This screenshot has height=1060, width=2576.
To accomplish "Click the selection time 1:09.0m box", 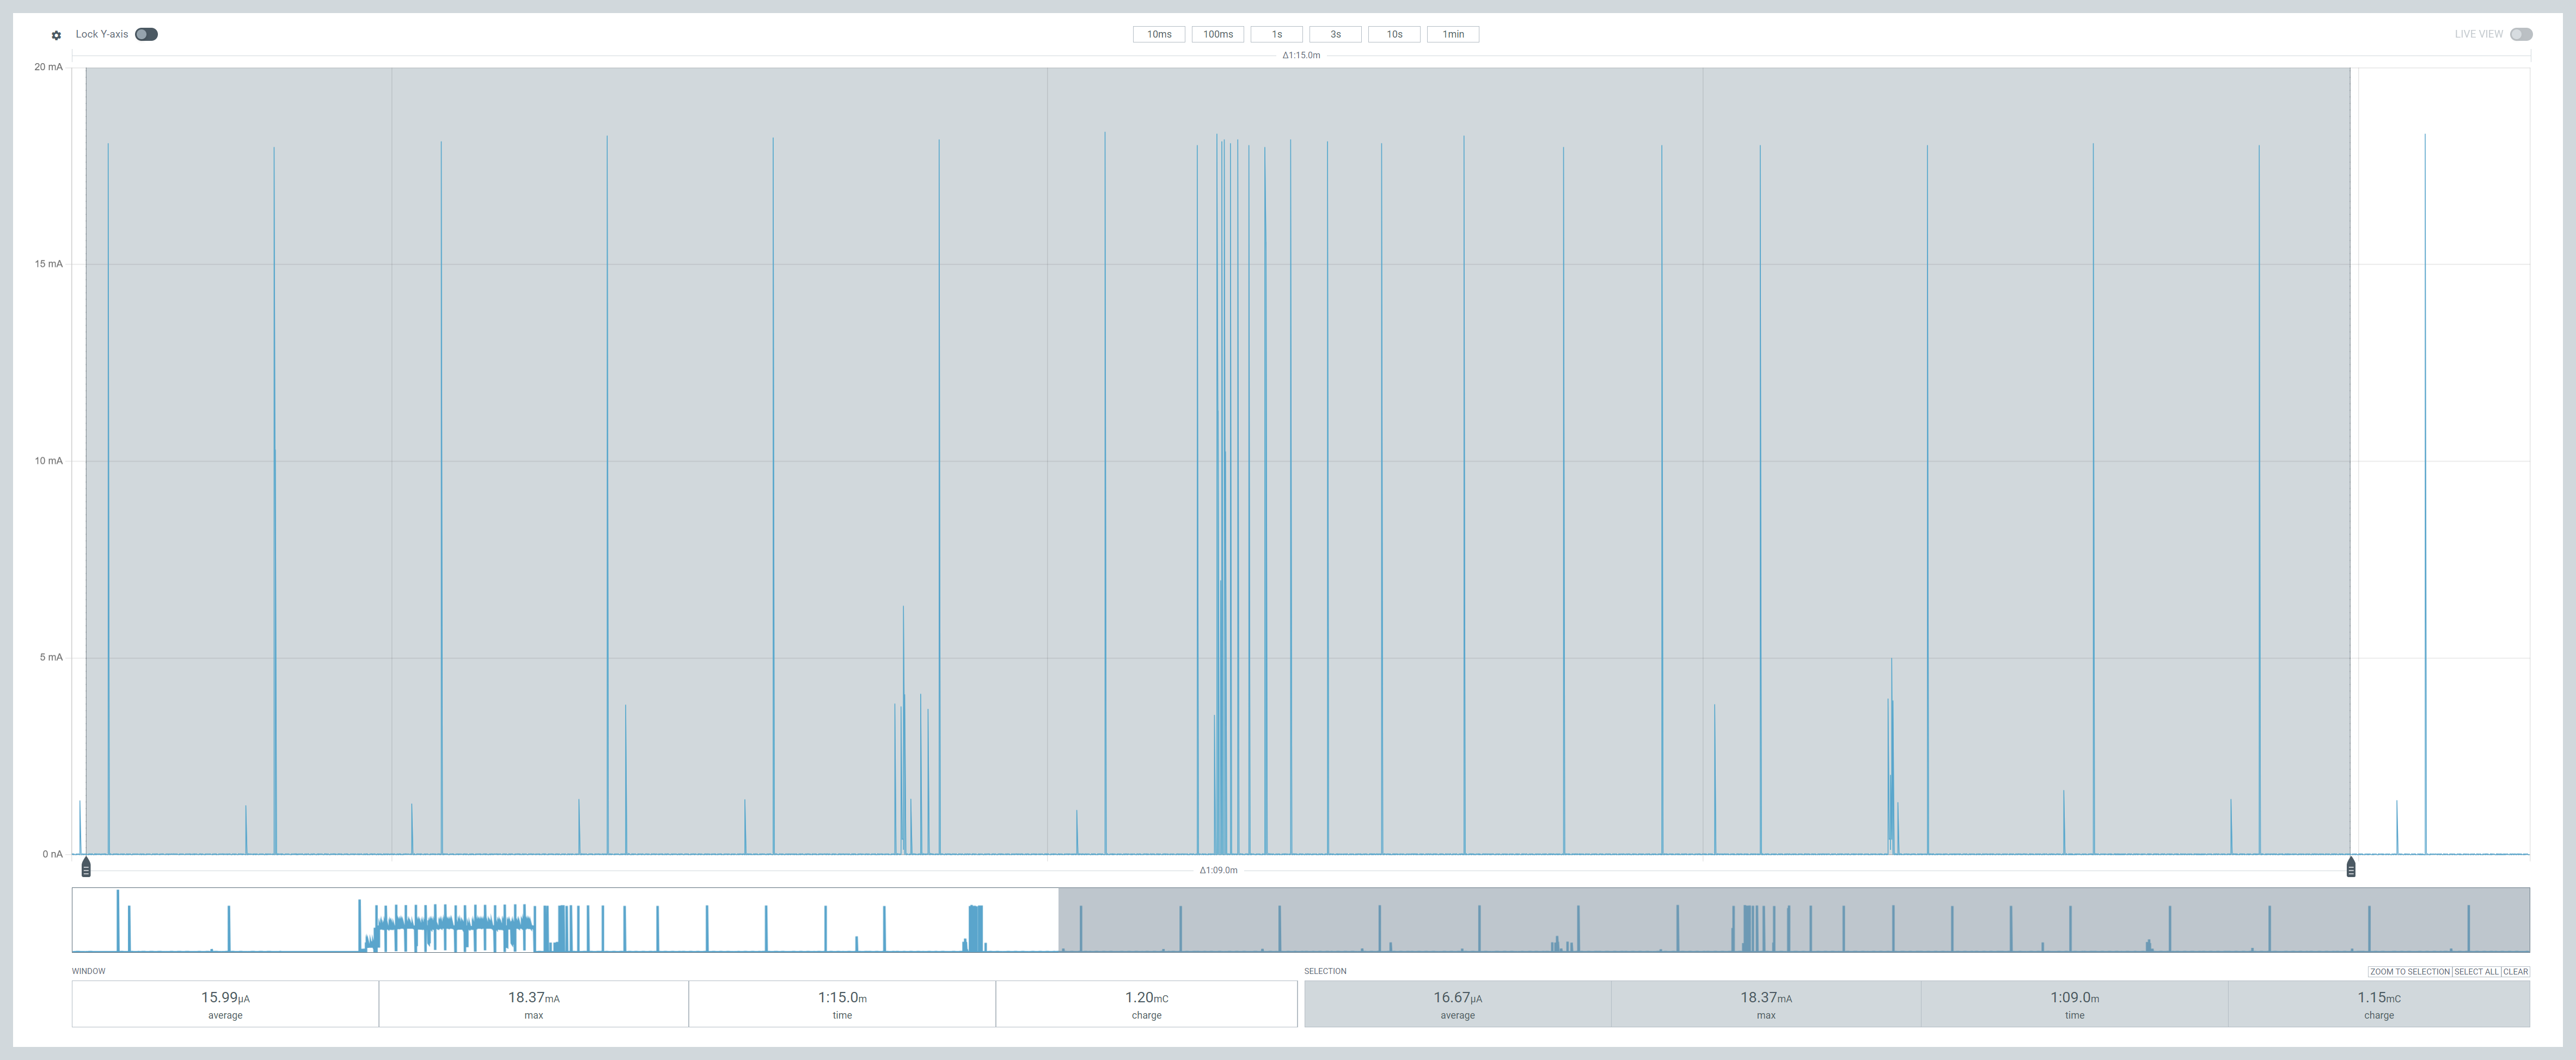I will pos(2074,1003).
